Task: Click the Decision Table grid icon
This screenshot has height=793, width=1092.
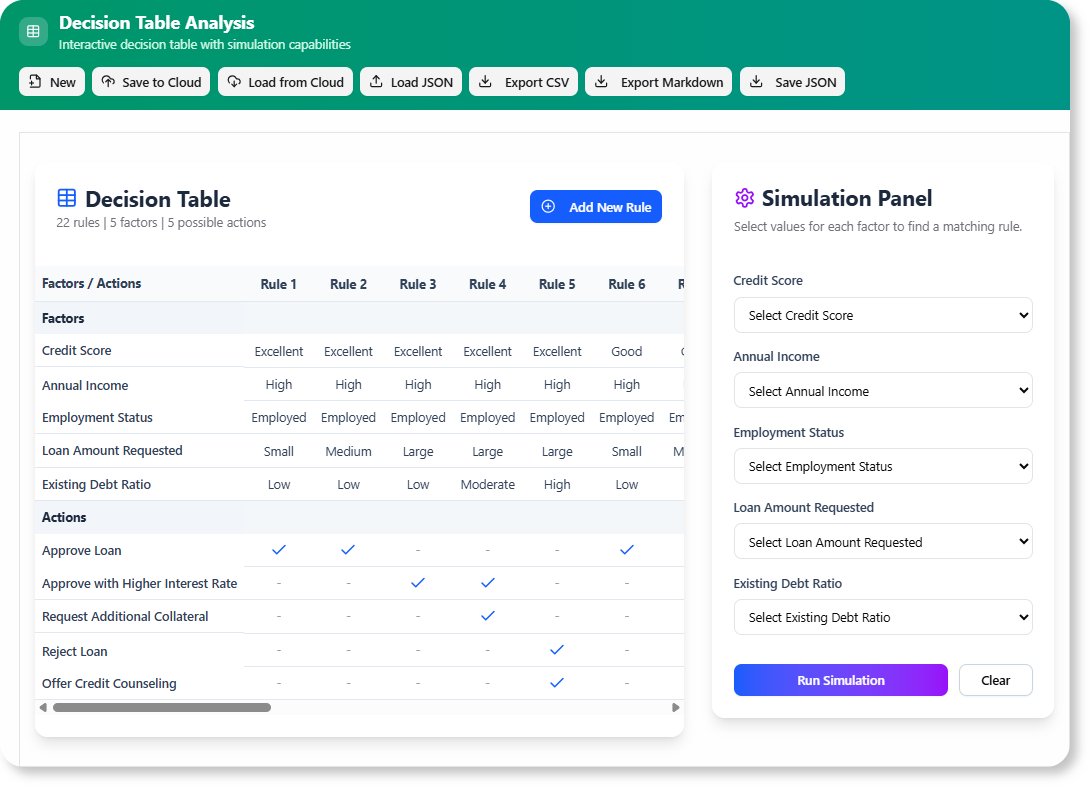Action: tap(66, 199)
